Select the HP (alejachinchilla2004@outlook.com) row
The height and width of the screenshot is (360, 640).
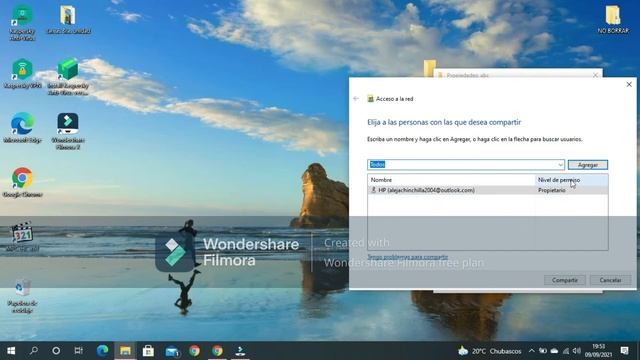click(x=488, y=190)
